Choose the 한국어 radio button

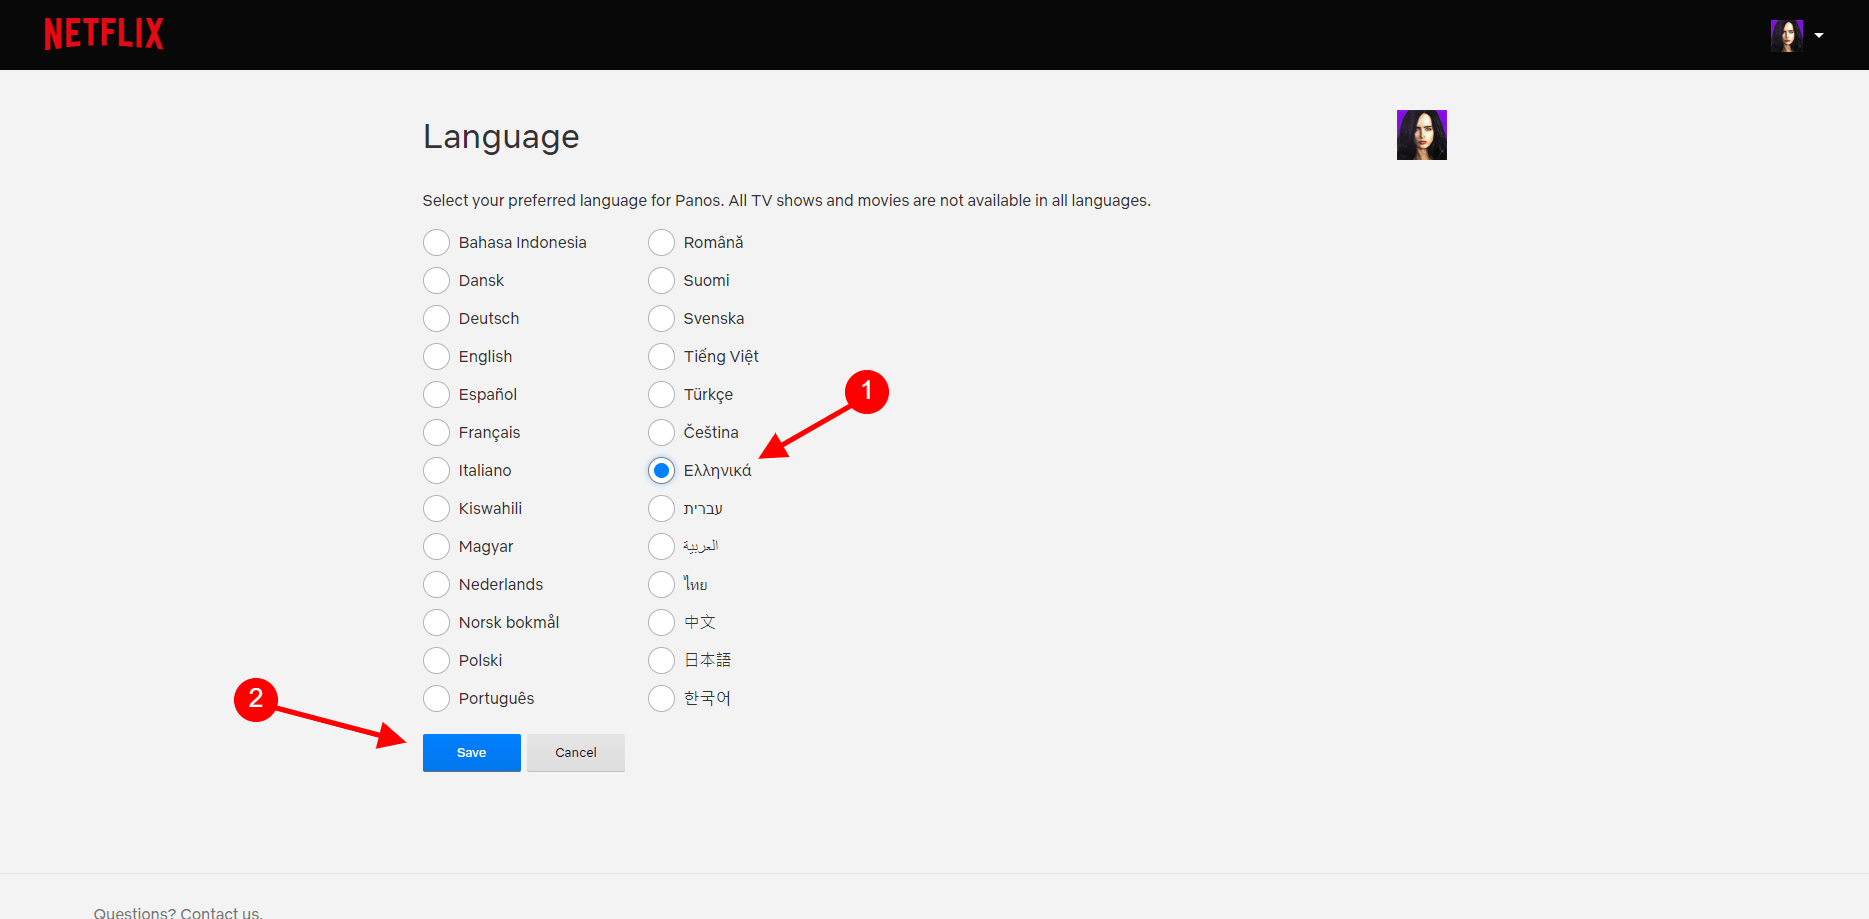pos(661,699)
